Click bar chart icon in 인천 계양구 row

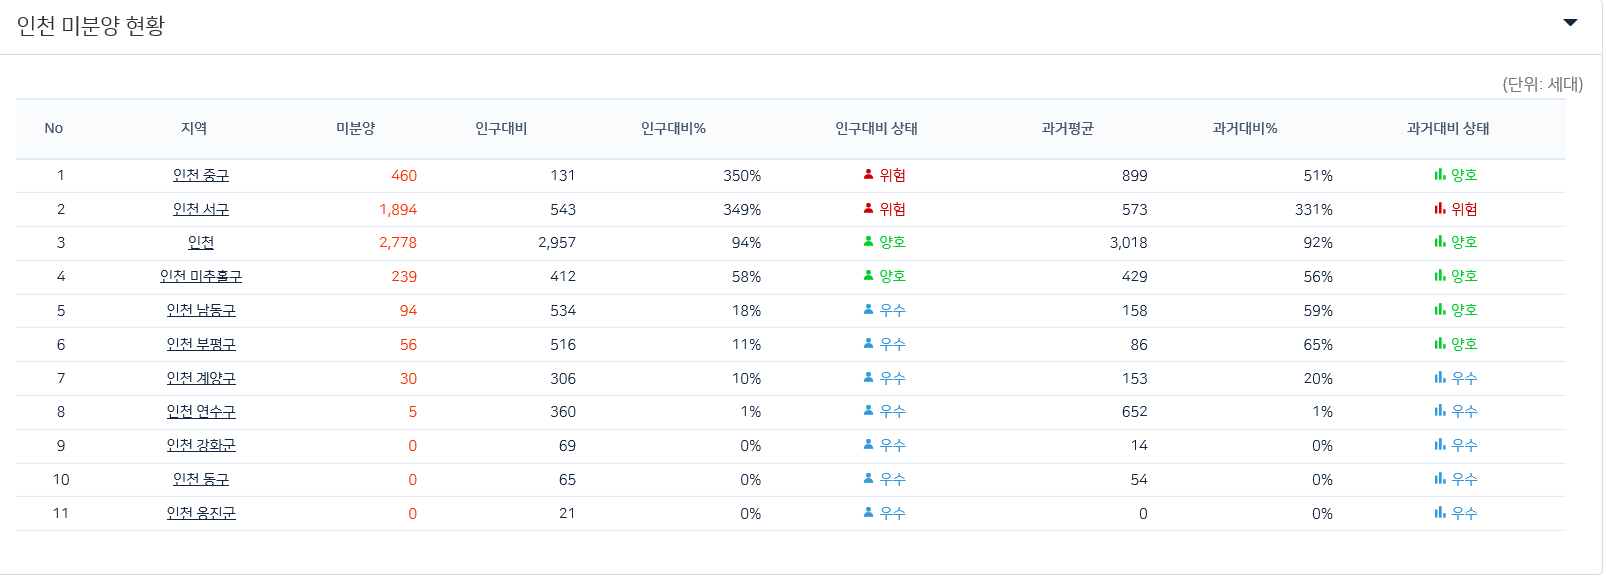click(x=1440, y=377)
